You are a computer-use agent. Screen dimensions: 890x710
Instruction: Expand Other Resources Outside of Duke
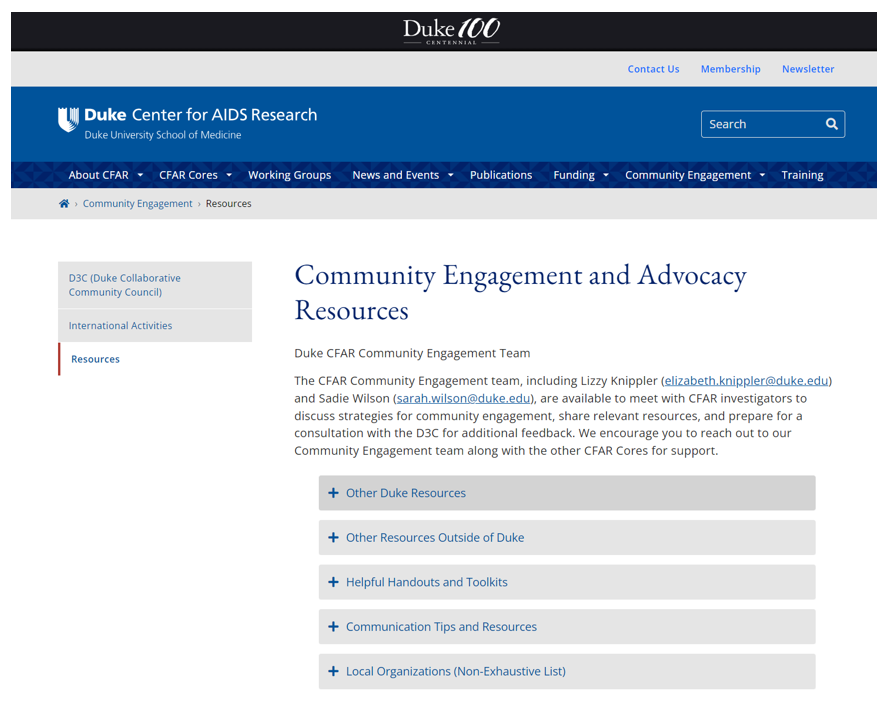567,537
